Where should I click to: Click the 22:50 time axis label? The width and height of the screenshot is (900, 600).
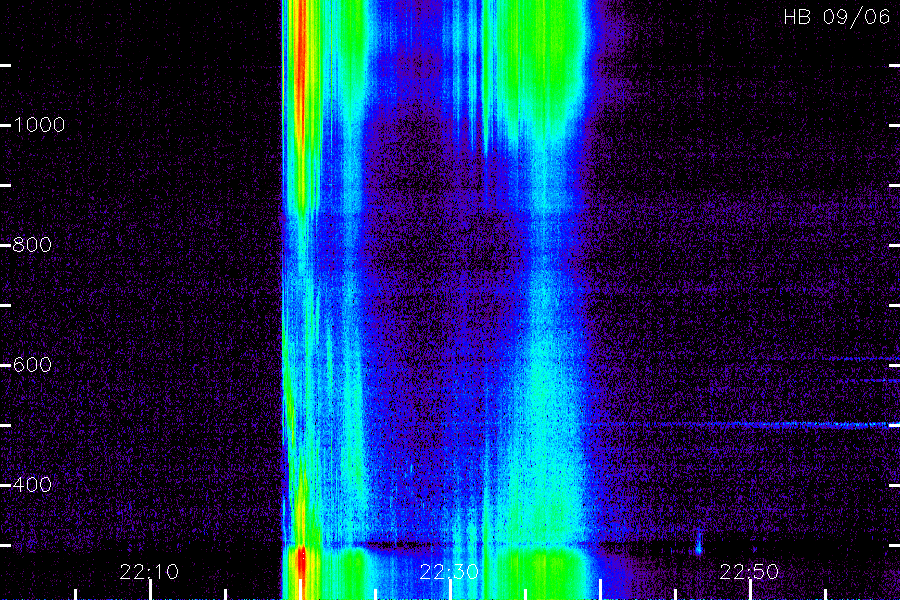click(749, 572)
